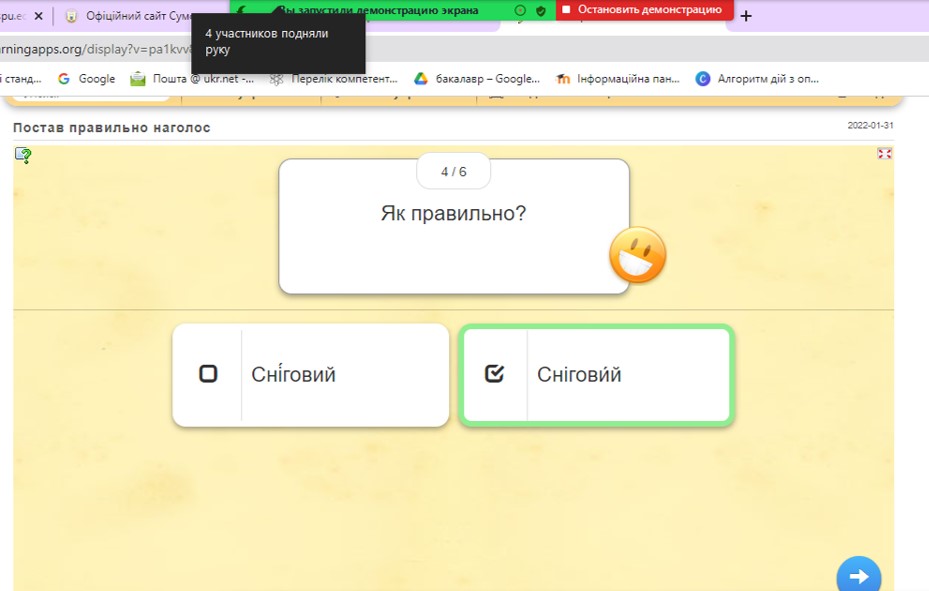The height and width of the screenshot is (591, 929).
Task: Open the Google bookmark
Action: click(86, 79)
